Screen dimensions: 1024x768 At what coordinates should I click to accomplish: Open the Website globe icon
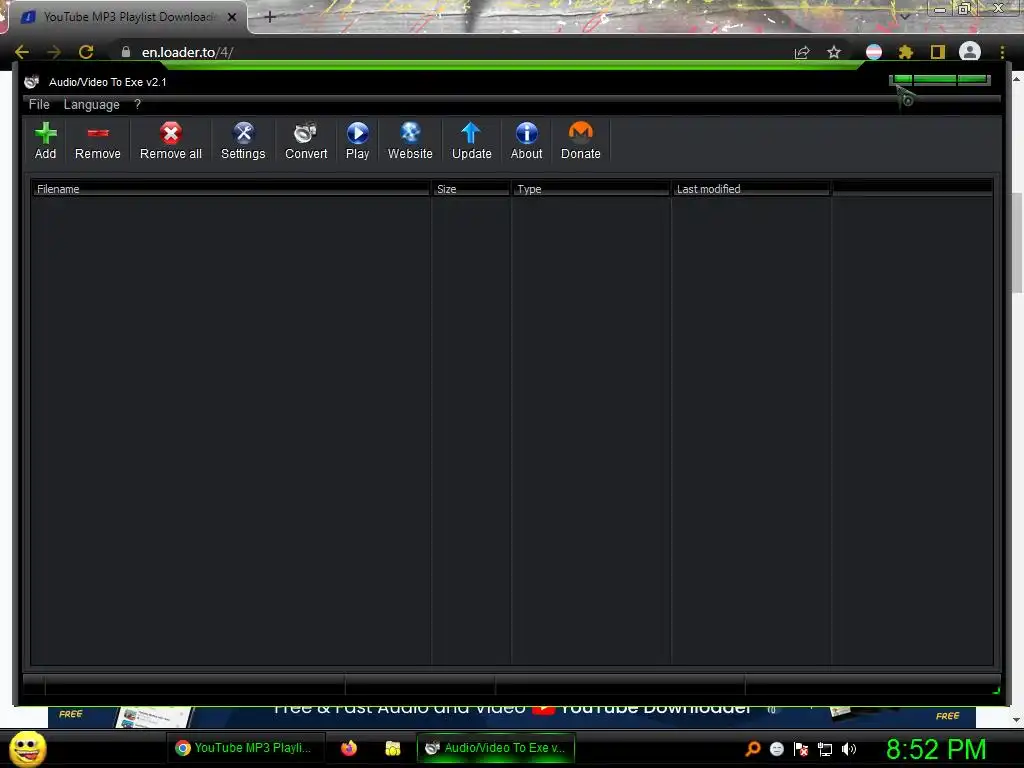(410, 133)
